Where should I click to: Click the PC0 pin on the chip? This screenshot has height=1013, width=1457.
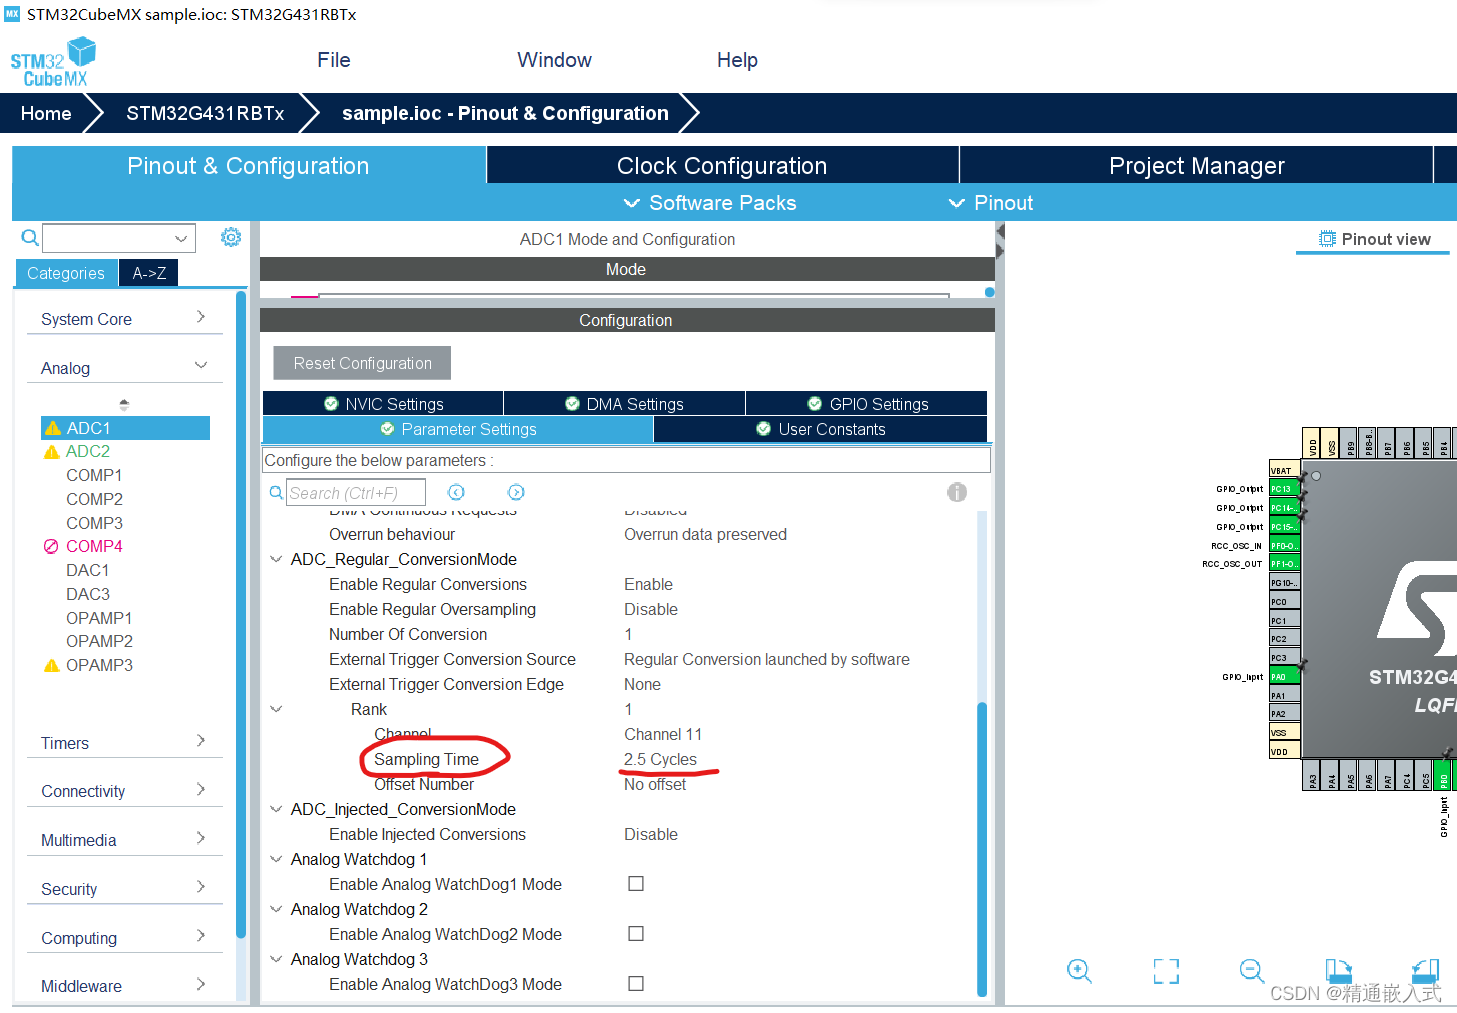(x=1284, y=602)
